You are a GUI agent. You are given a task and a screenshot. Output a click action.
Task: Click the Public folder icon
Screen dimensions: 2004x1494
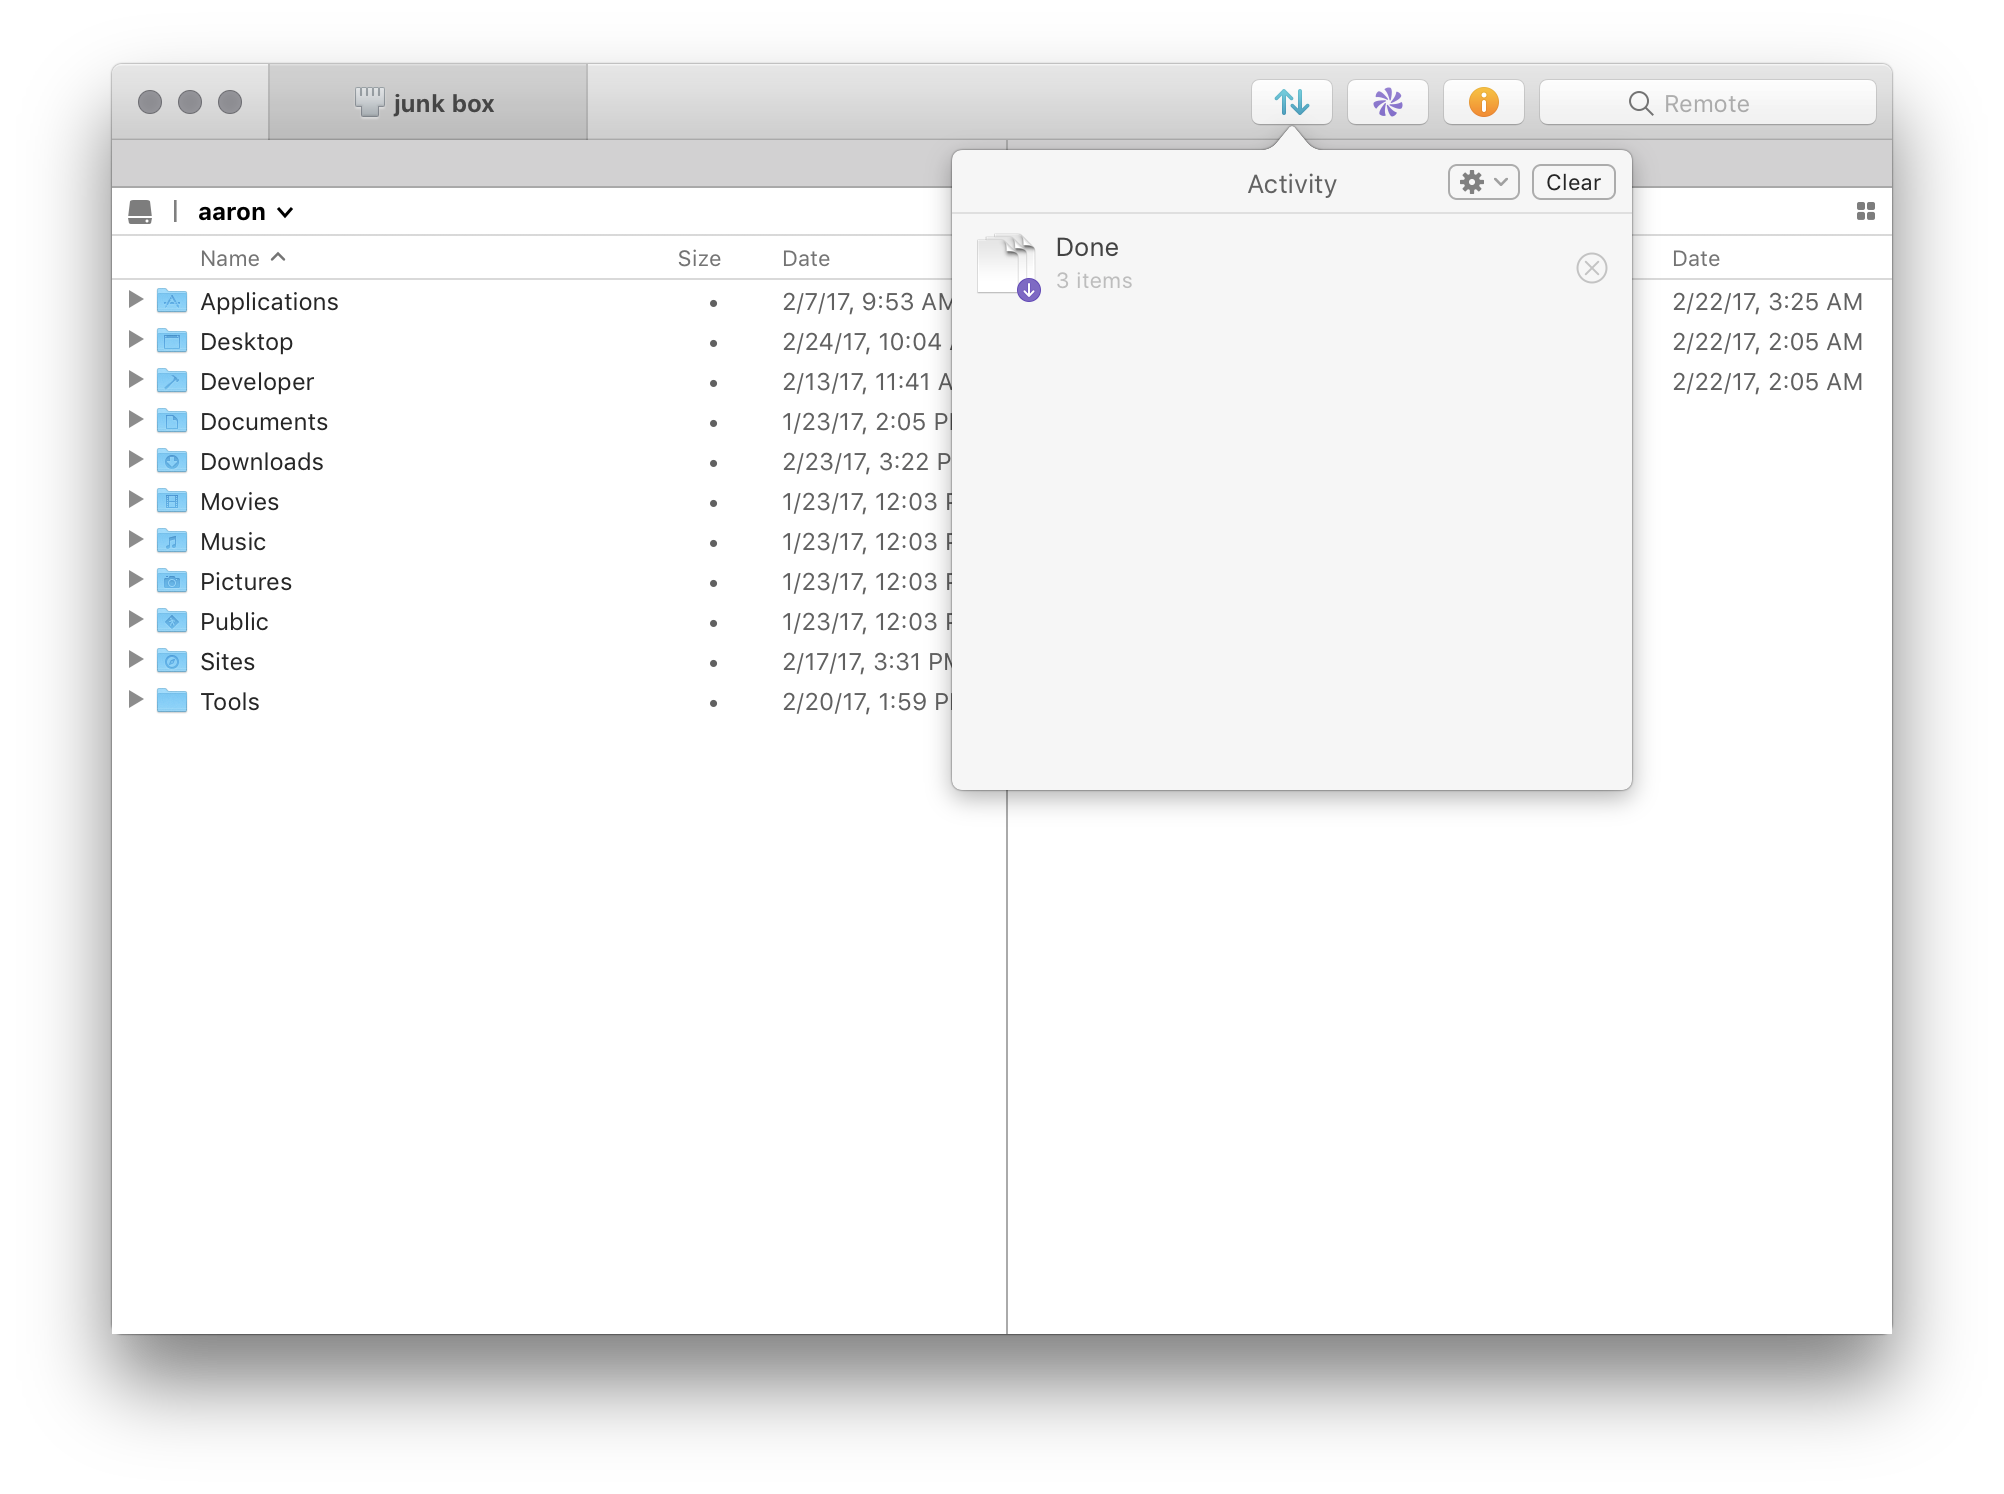172,620
